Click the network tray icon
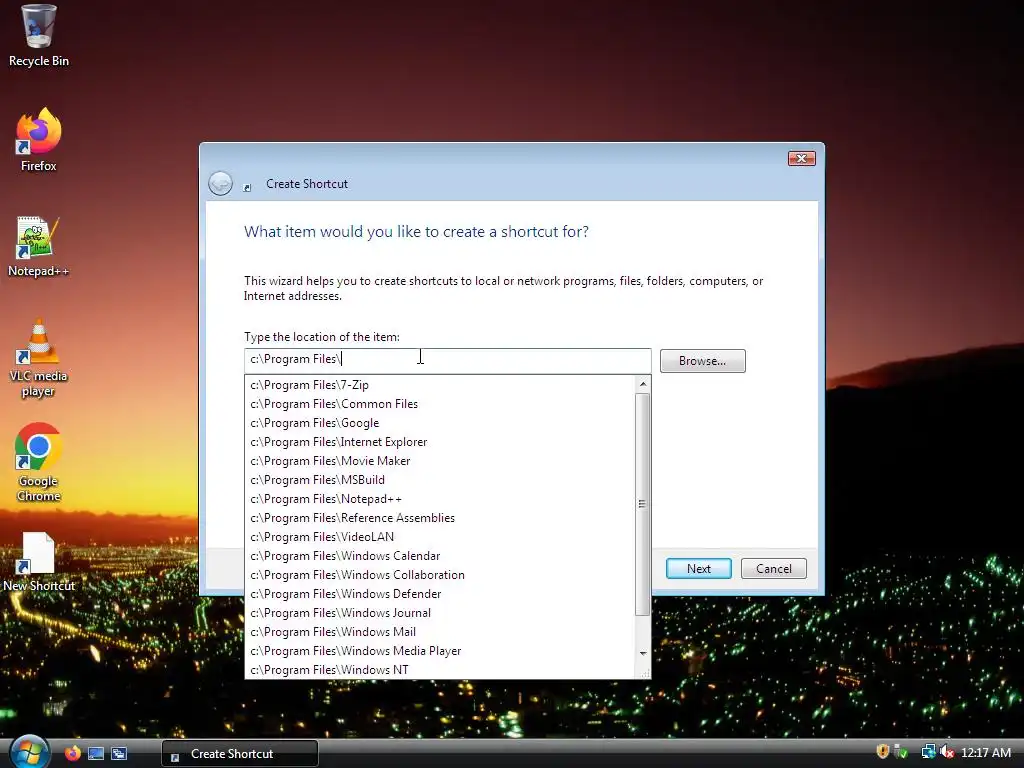The image size is (1024, 768). [928, 752]
